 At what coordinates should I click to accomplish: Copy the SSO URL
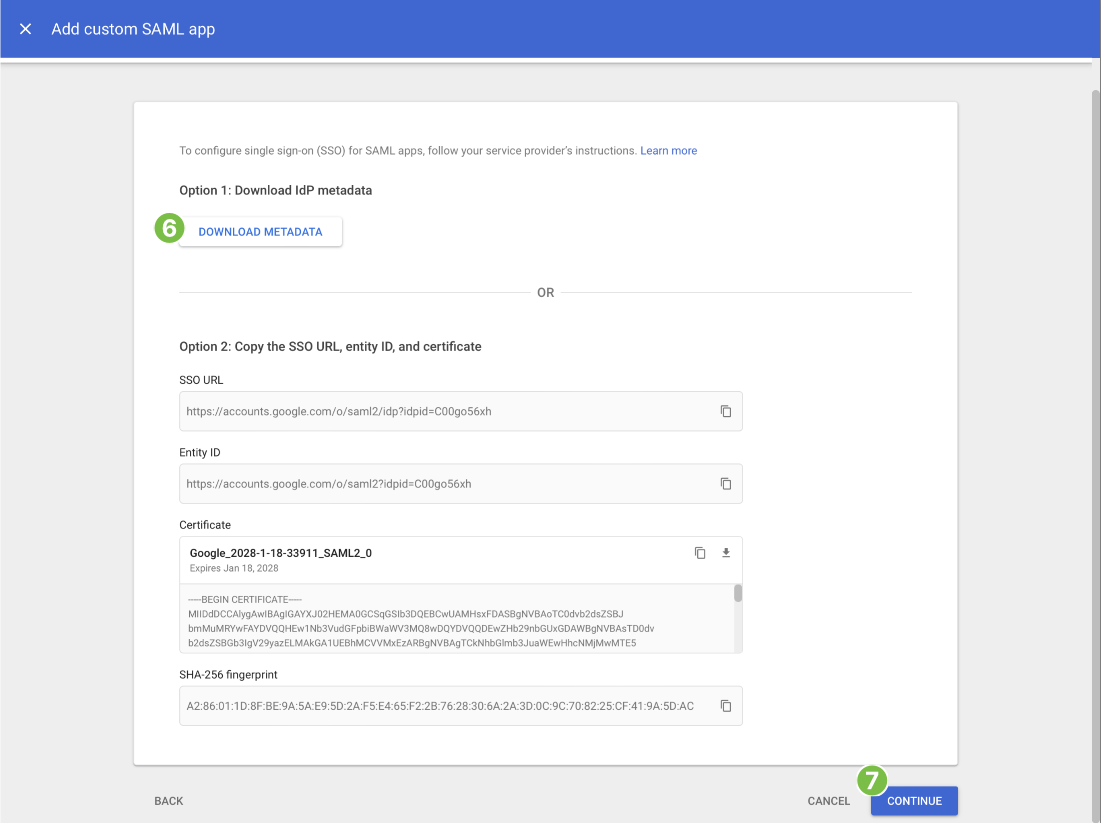click(x=725, y=412)
